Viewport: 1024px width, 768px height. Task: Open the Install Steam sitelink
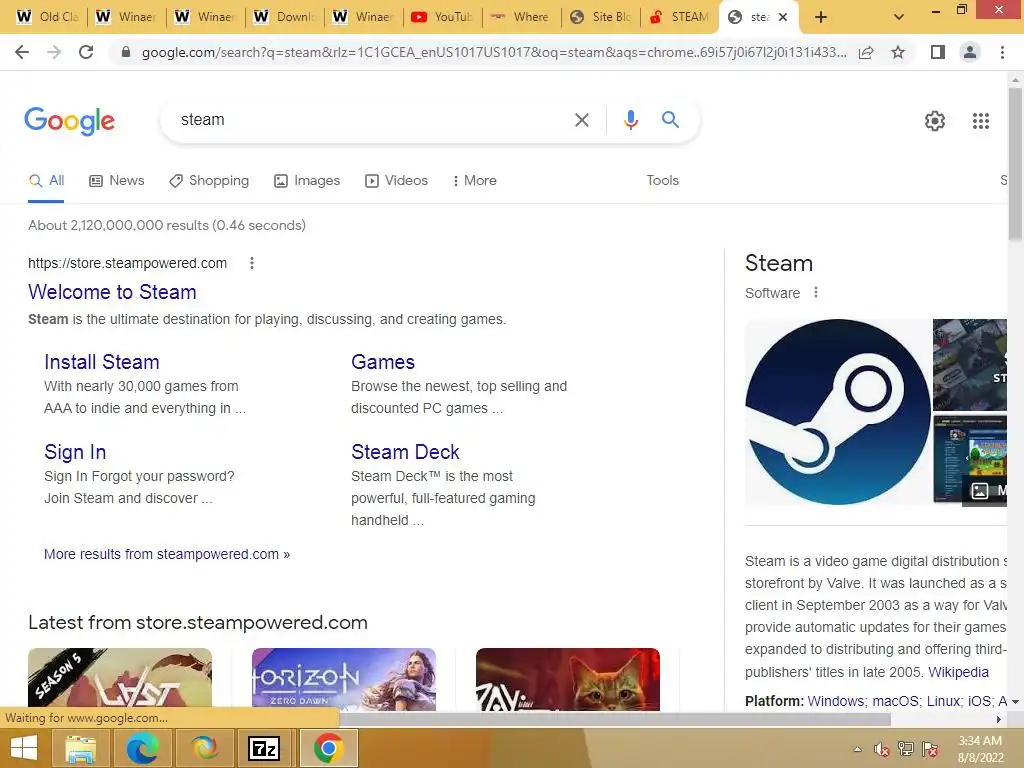tap(102, 362)
